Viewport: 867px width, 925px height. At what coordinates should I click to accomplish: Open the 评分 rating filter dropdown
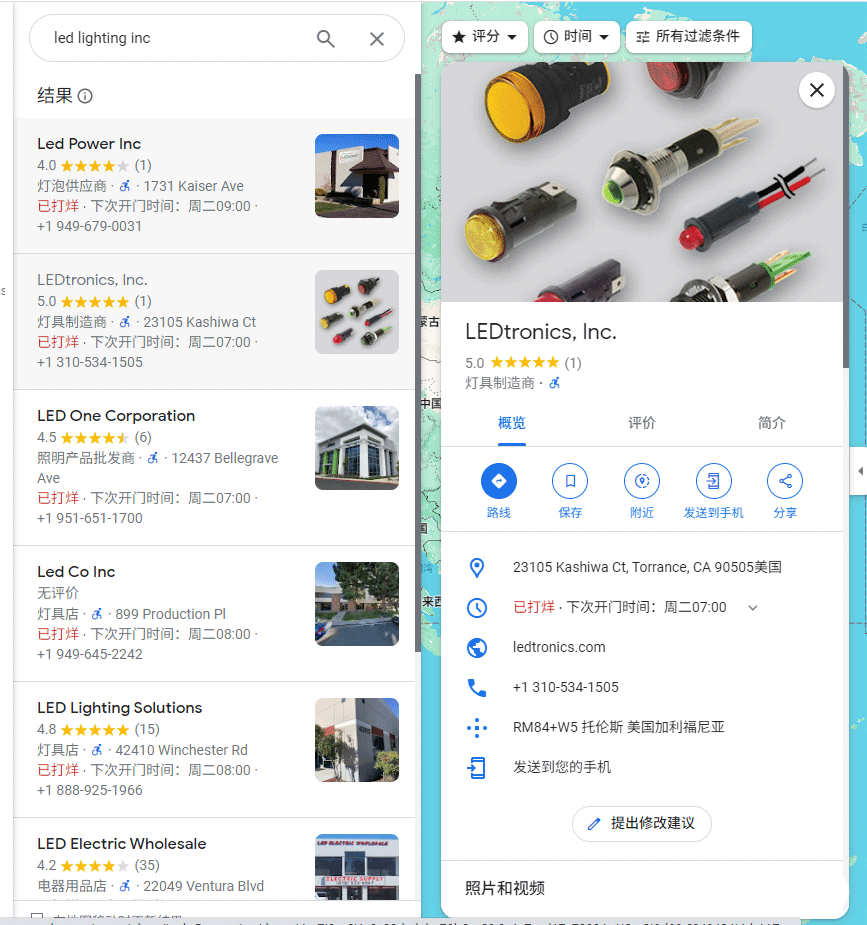(484, 37)
